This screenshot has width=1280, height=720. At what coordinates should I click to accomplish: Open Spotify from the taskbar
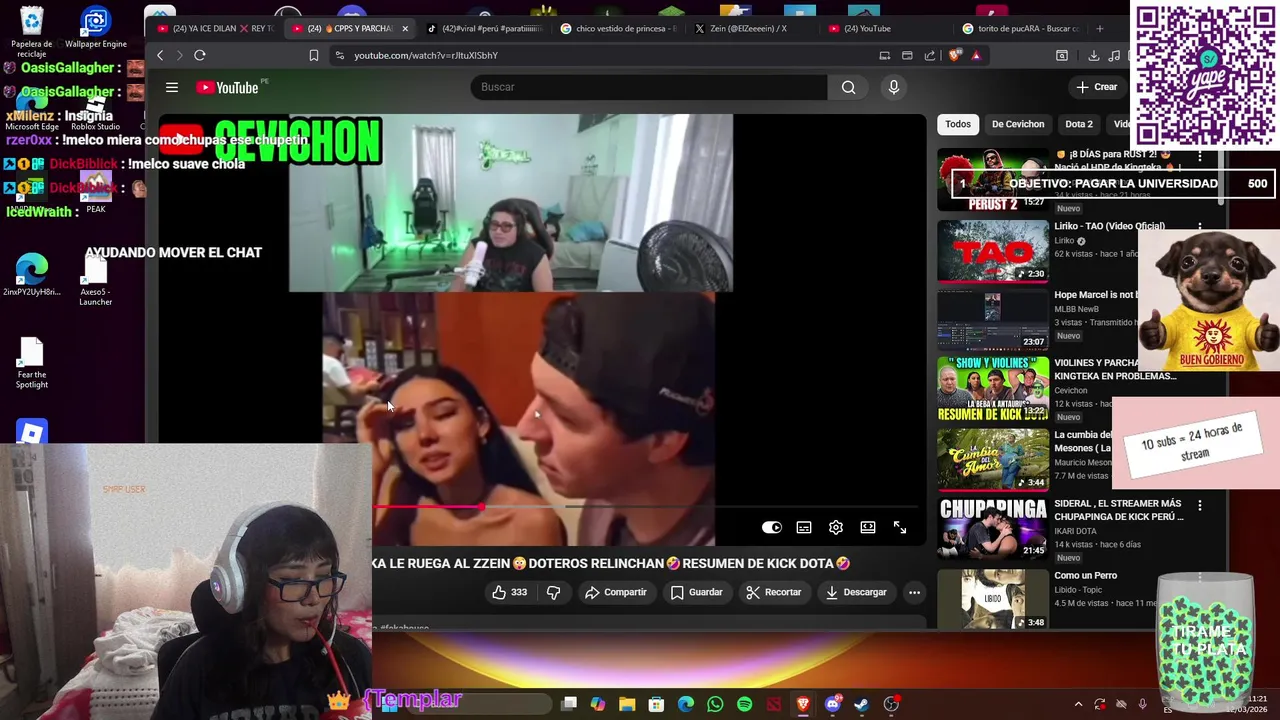744,705
